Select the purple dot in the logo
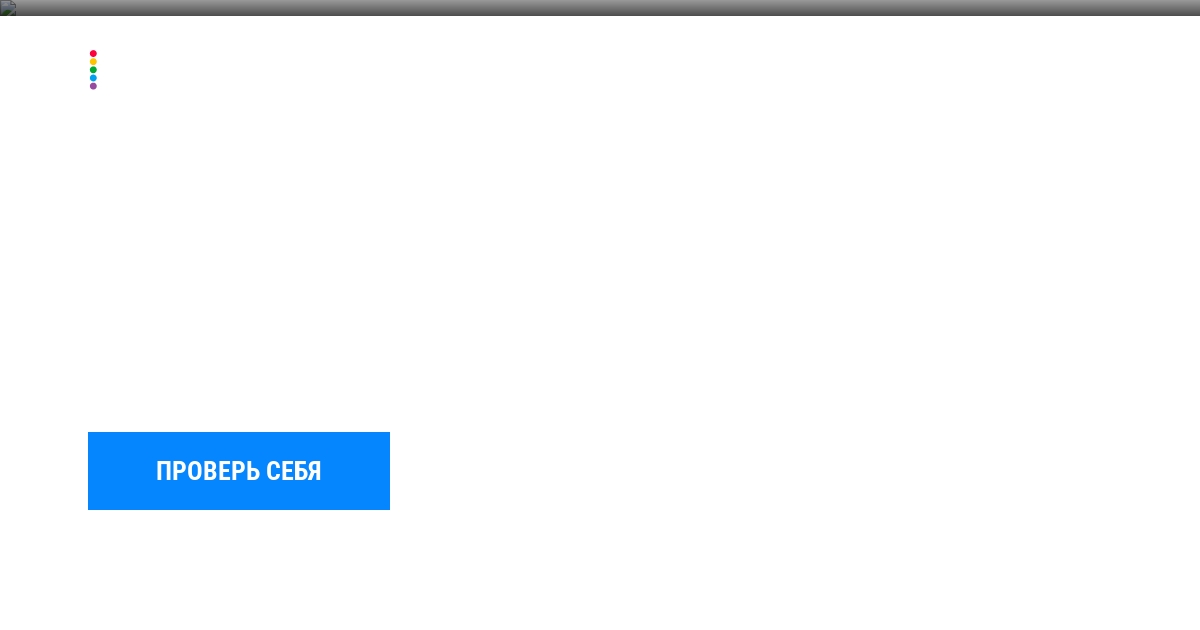The height and width of the screenshot is (630, 1200). point(93,86)
